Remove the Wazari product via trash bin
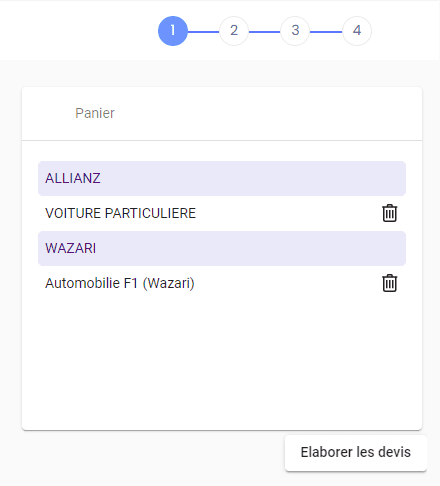The width and height of the screenshot is (440, 486). (389, 283)
